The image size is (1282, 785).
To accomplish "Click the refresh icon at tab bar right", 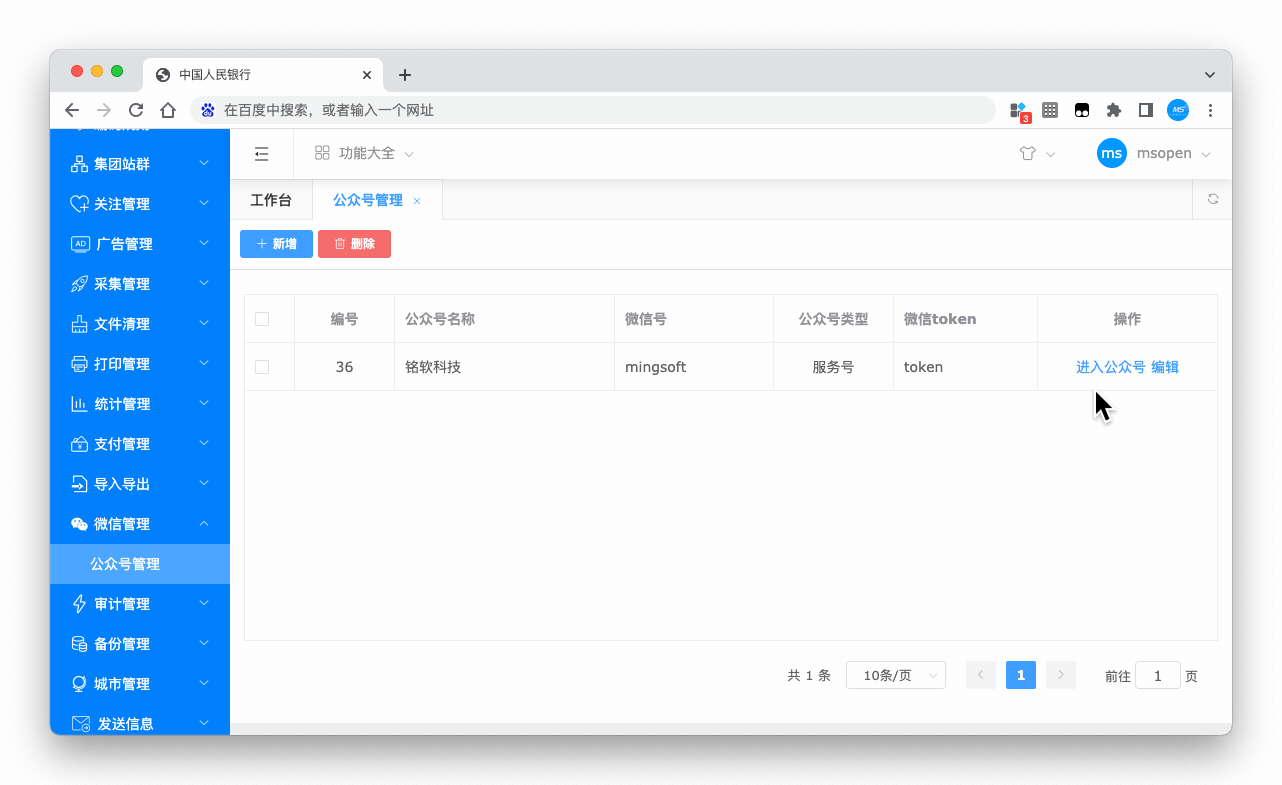I will tap(1212, 199).
